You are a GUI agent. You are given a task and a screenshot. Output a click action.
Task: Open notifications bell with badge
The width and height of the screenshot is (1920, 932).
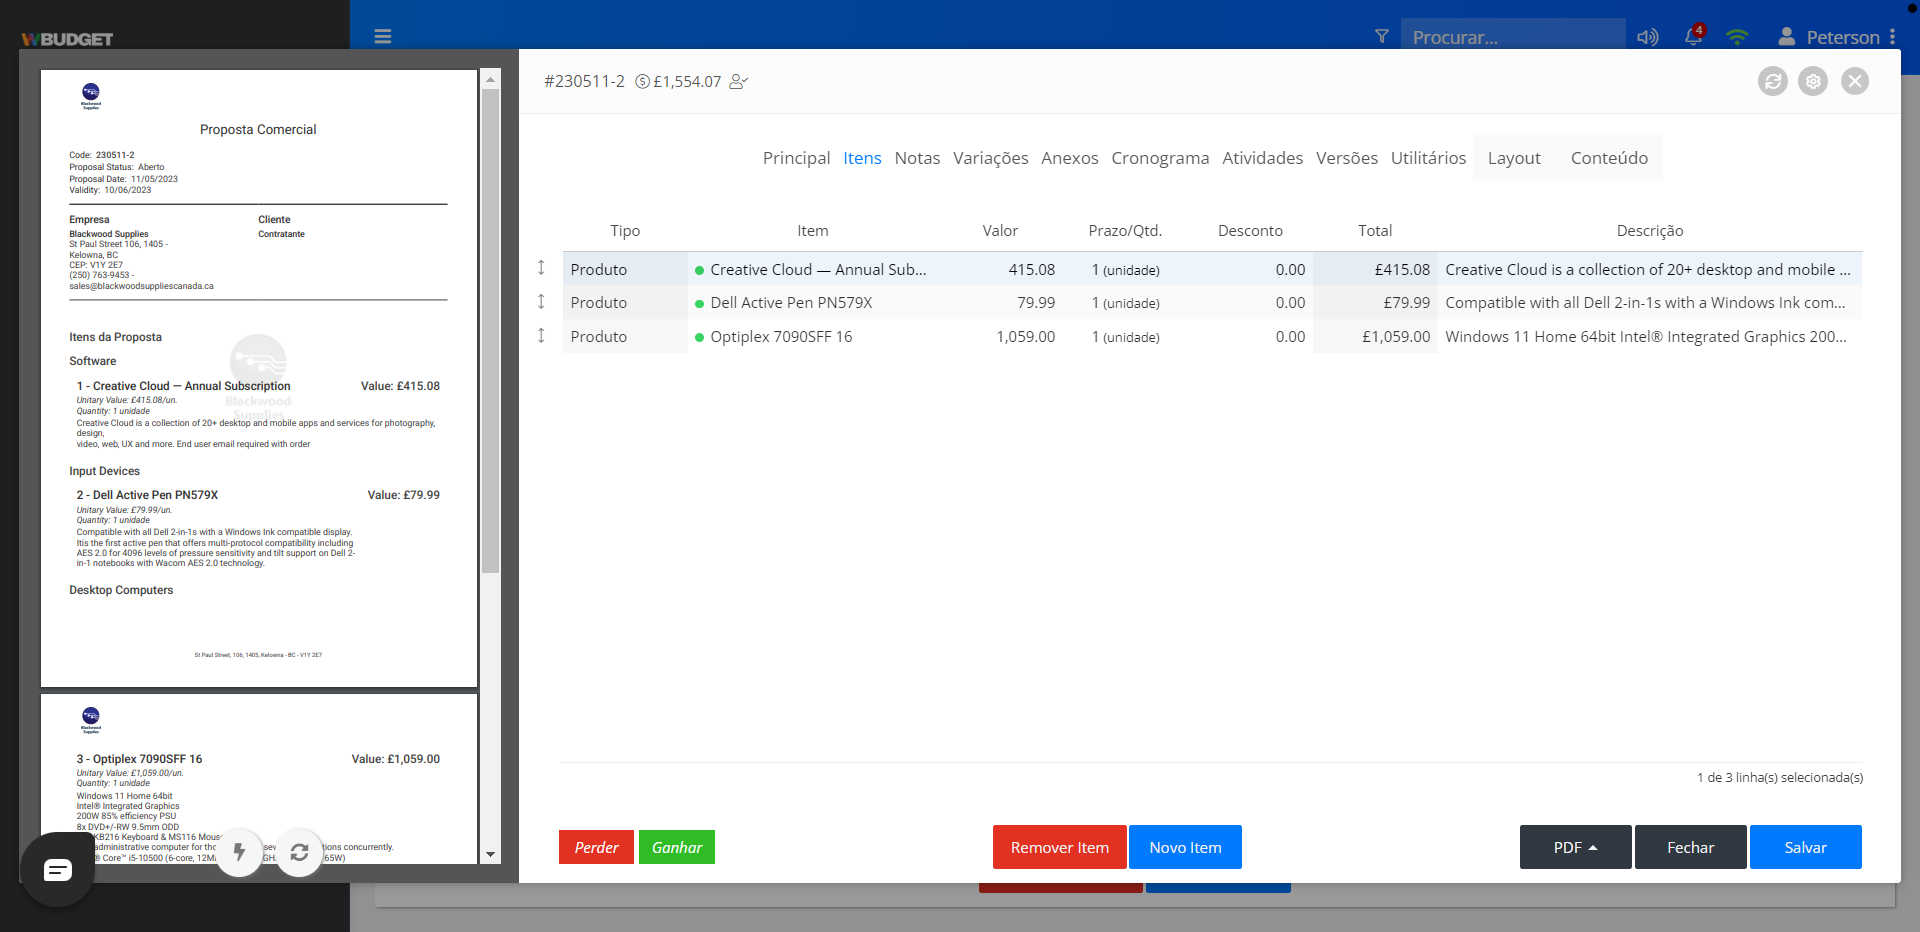point(1694,36)
